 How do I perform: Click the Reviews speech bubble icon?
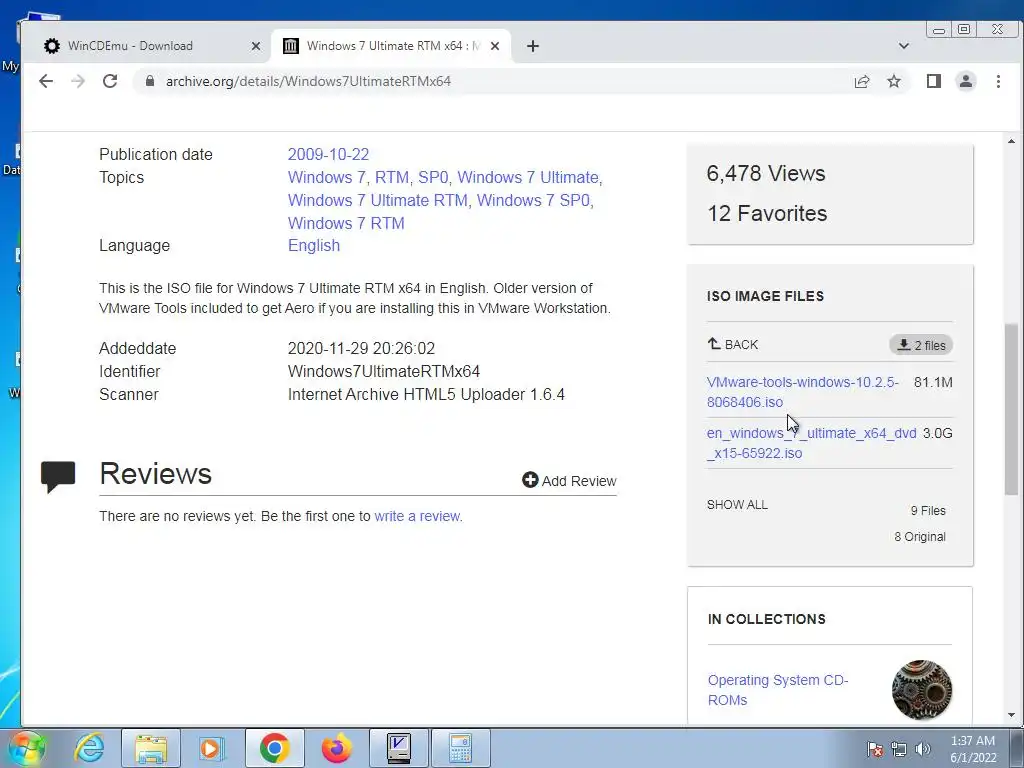58,475
